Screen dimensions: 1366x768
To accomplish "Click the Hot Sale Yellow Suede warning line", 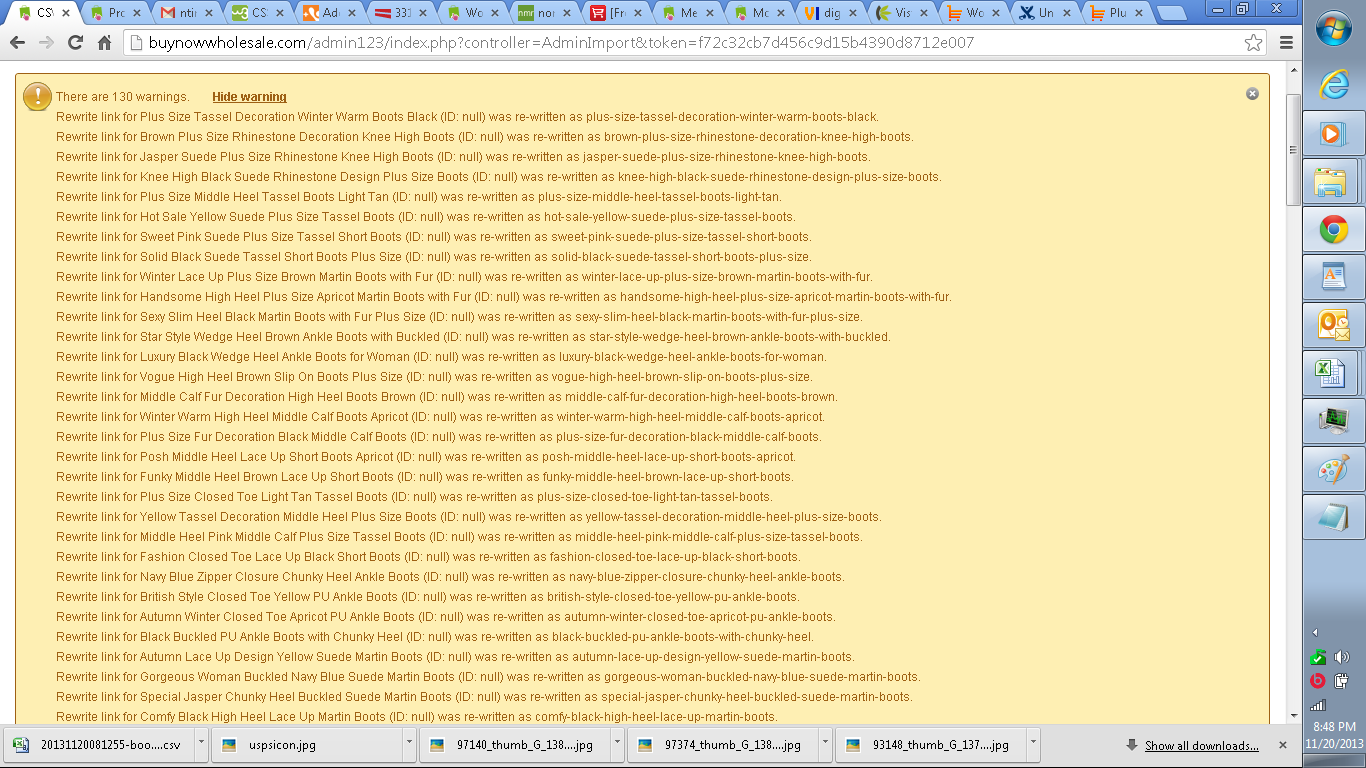I will pos(426,217).
